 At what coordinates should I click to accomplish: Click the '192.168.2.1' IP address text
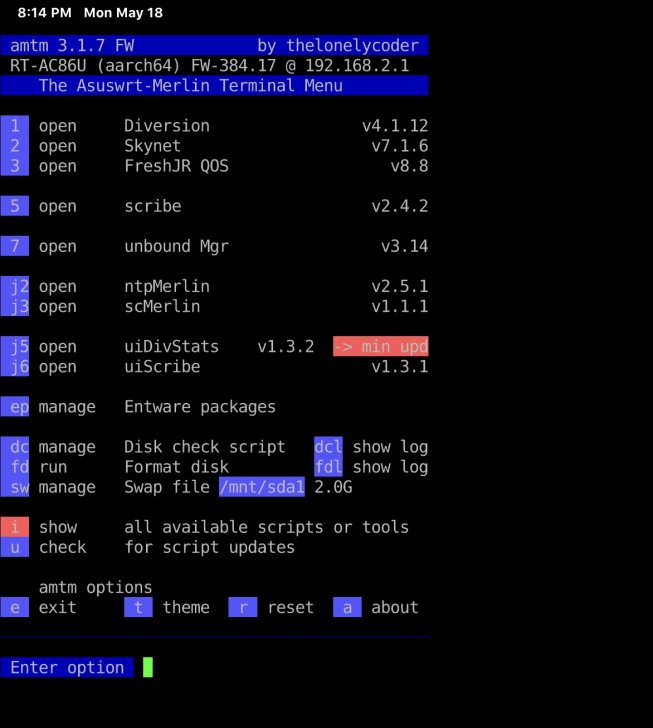point(357,65)
